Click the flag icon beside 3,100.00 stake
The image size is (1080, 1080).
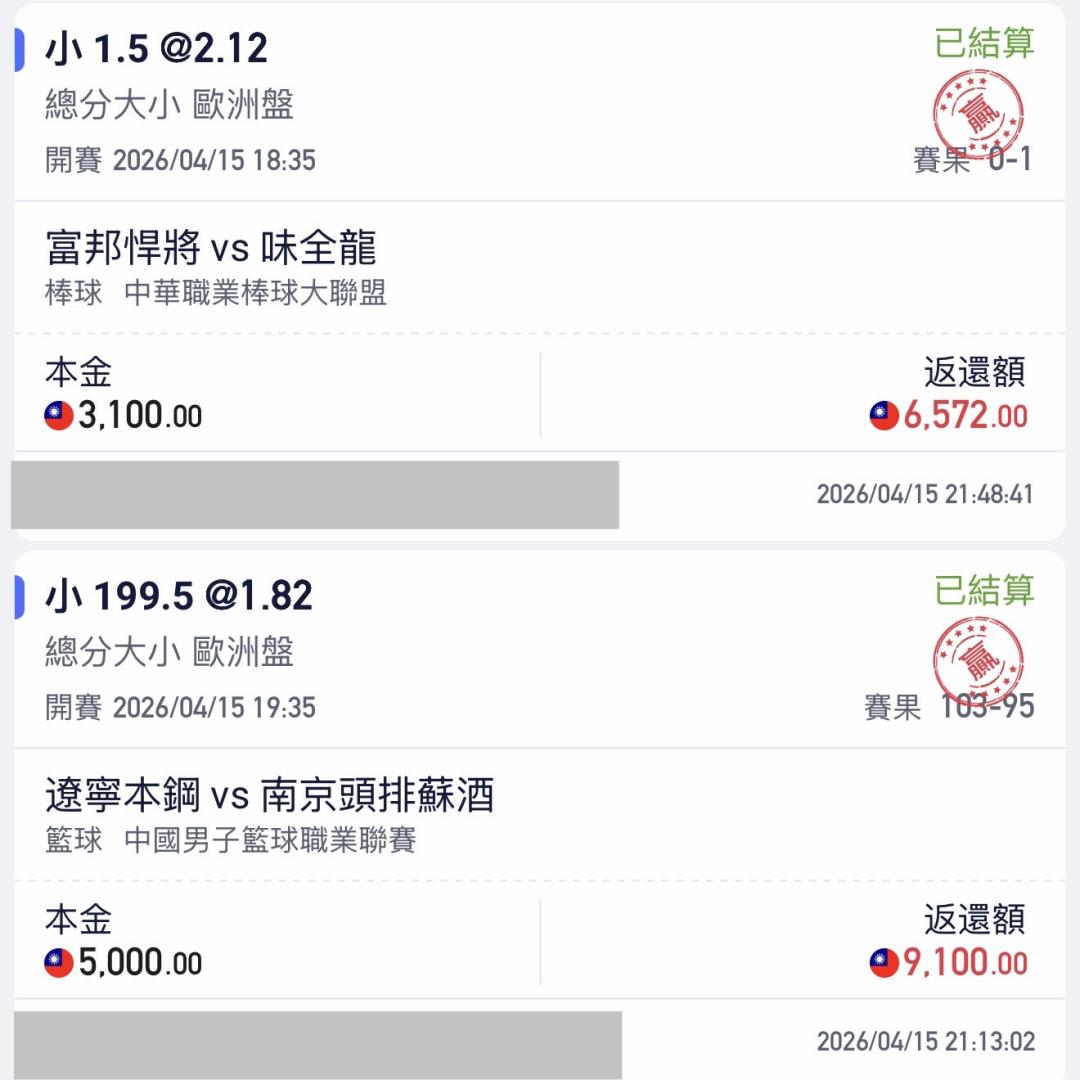(x=59, y=416)
